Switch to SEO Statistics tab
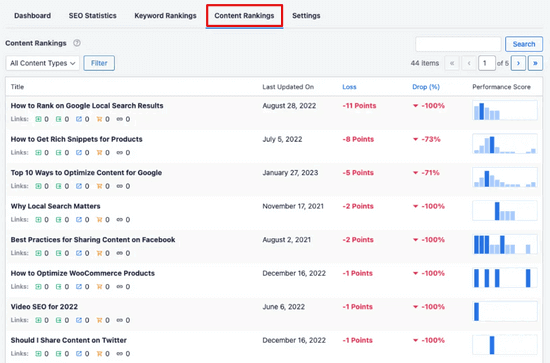550x363 pixels. point(93,16)
